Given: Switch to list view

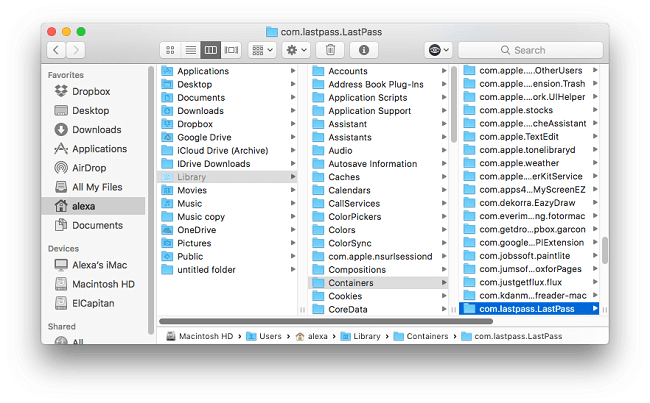Looking at the screenshot, I should (191, 50).
